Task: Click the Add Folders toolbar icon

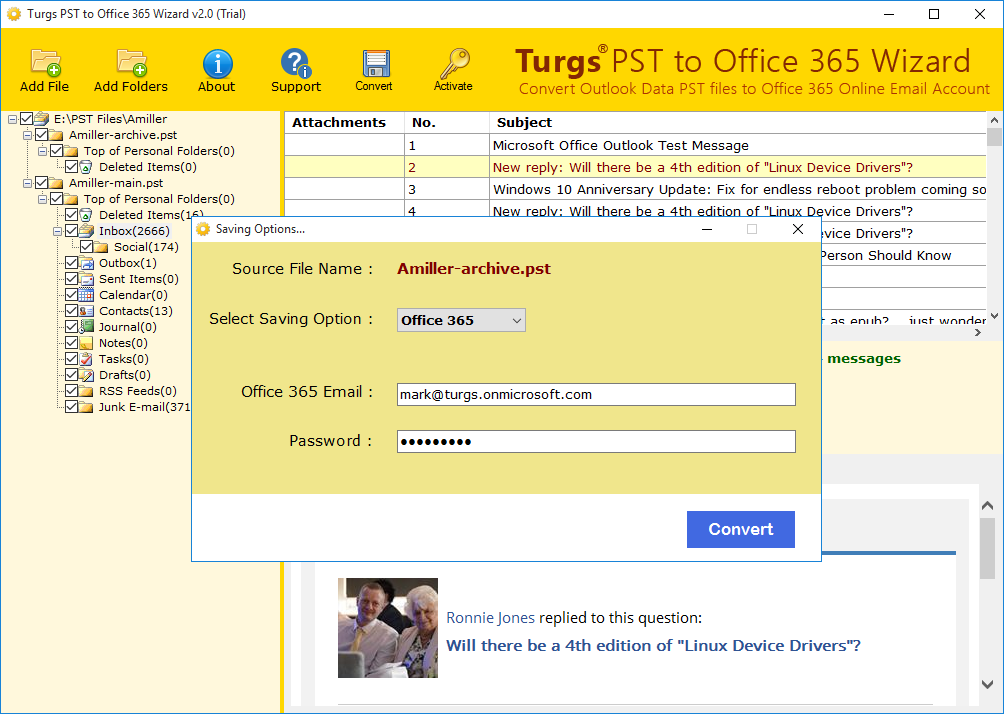Action: click(x=131, y=63)
